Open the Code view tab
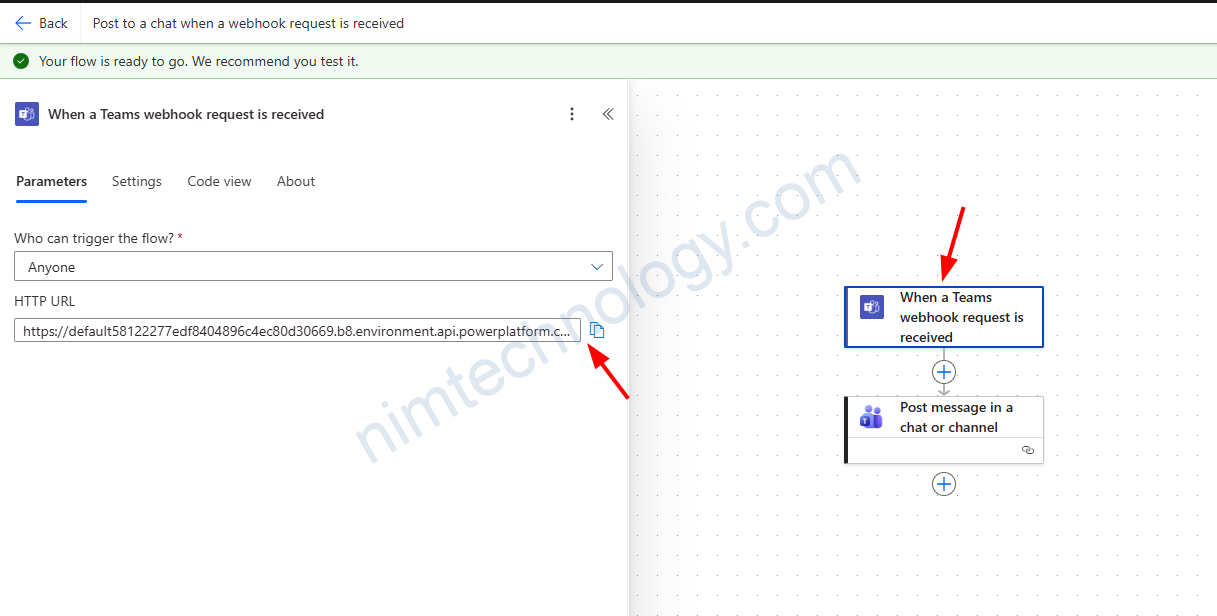Screen dimensions: 1217x616 pyautogui.click(x=219, y=181)
